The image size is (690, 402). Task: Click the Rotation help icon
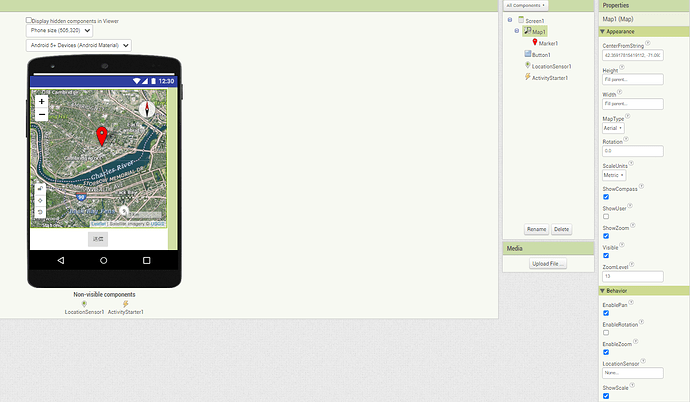click(626, 139)
